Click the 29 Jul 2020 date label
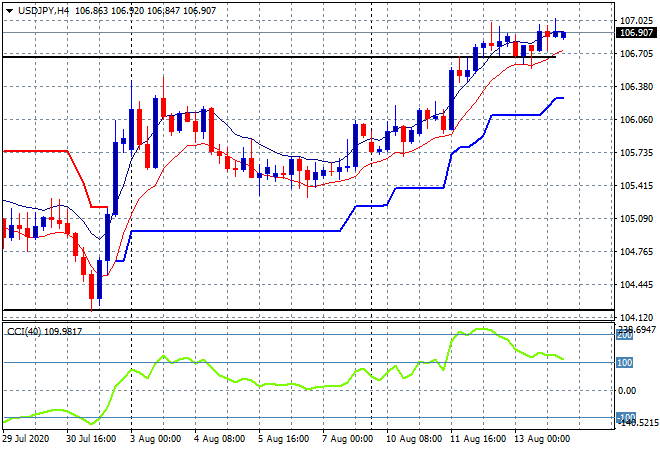This screenshot has height=450, width=660. click(x=26, y=439)
